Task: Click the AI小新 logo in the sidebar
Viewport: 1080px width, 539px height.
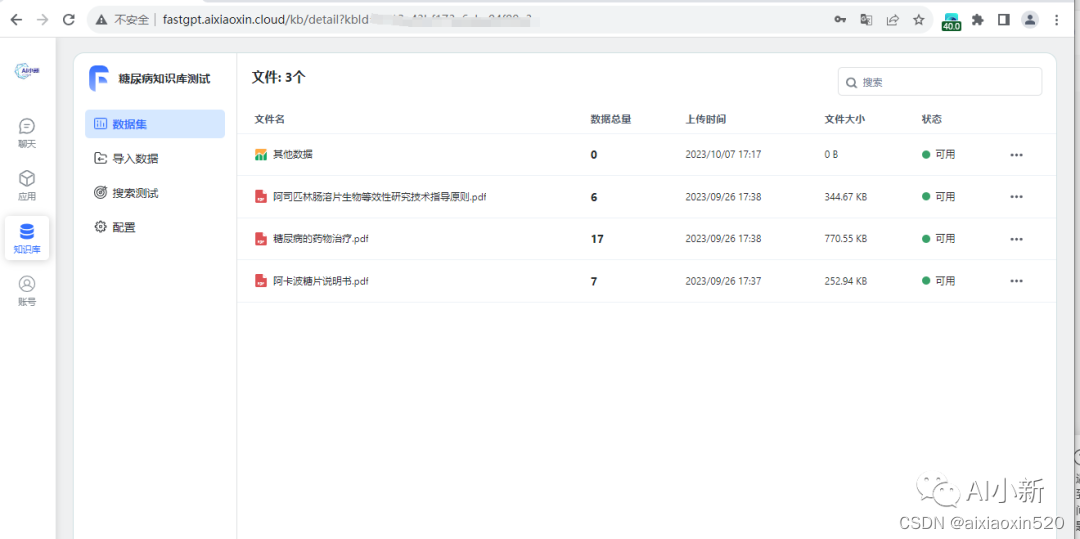Action: [27, 71]
